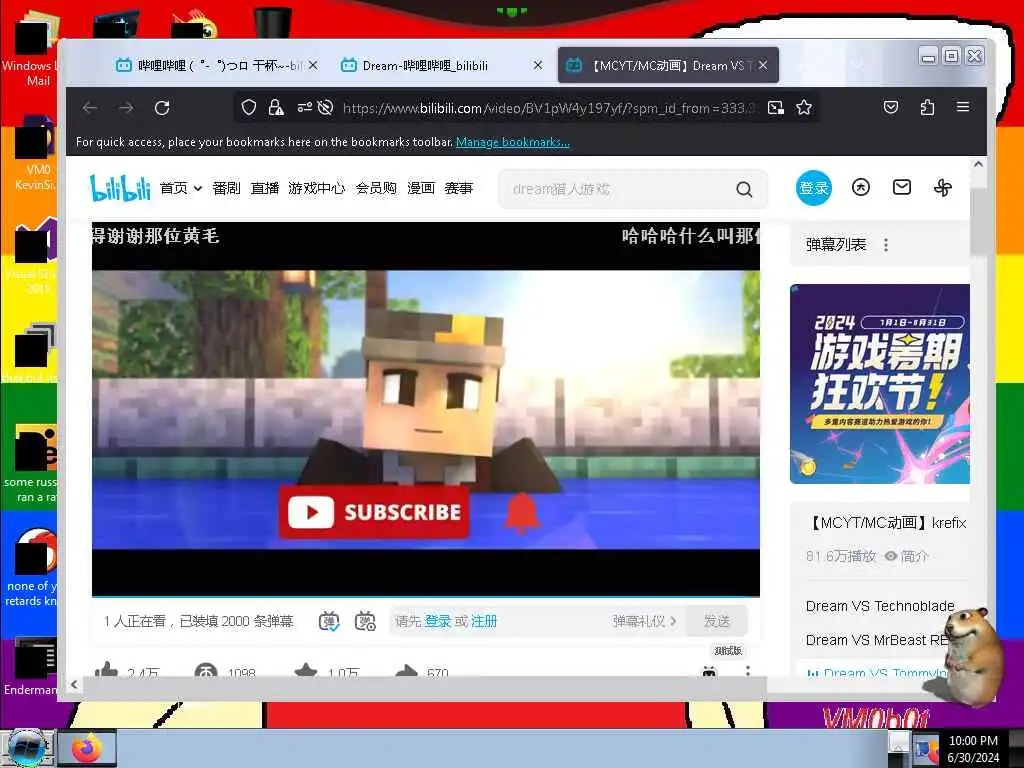Screen dimensions: 1024x768
Task: Bookmark this page with the star icon
Action: coord(804,107)
